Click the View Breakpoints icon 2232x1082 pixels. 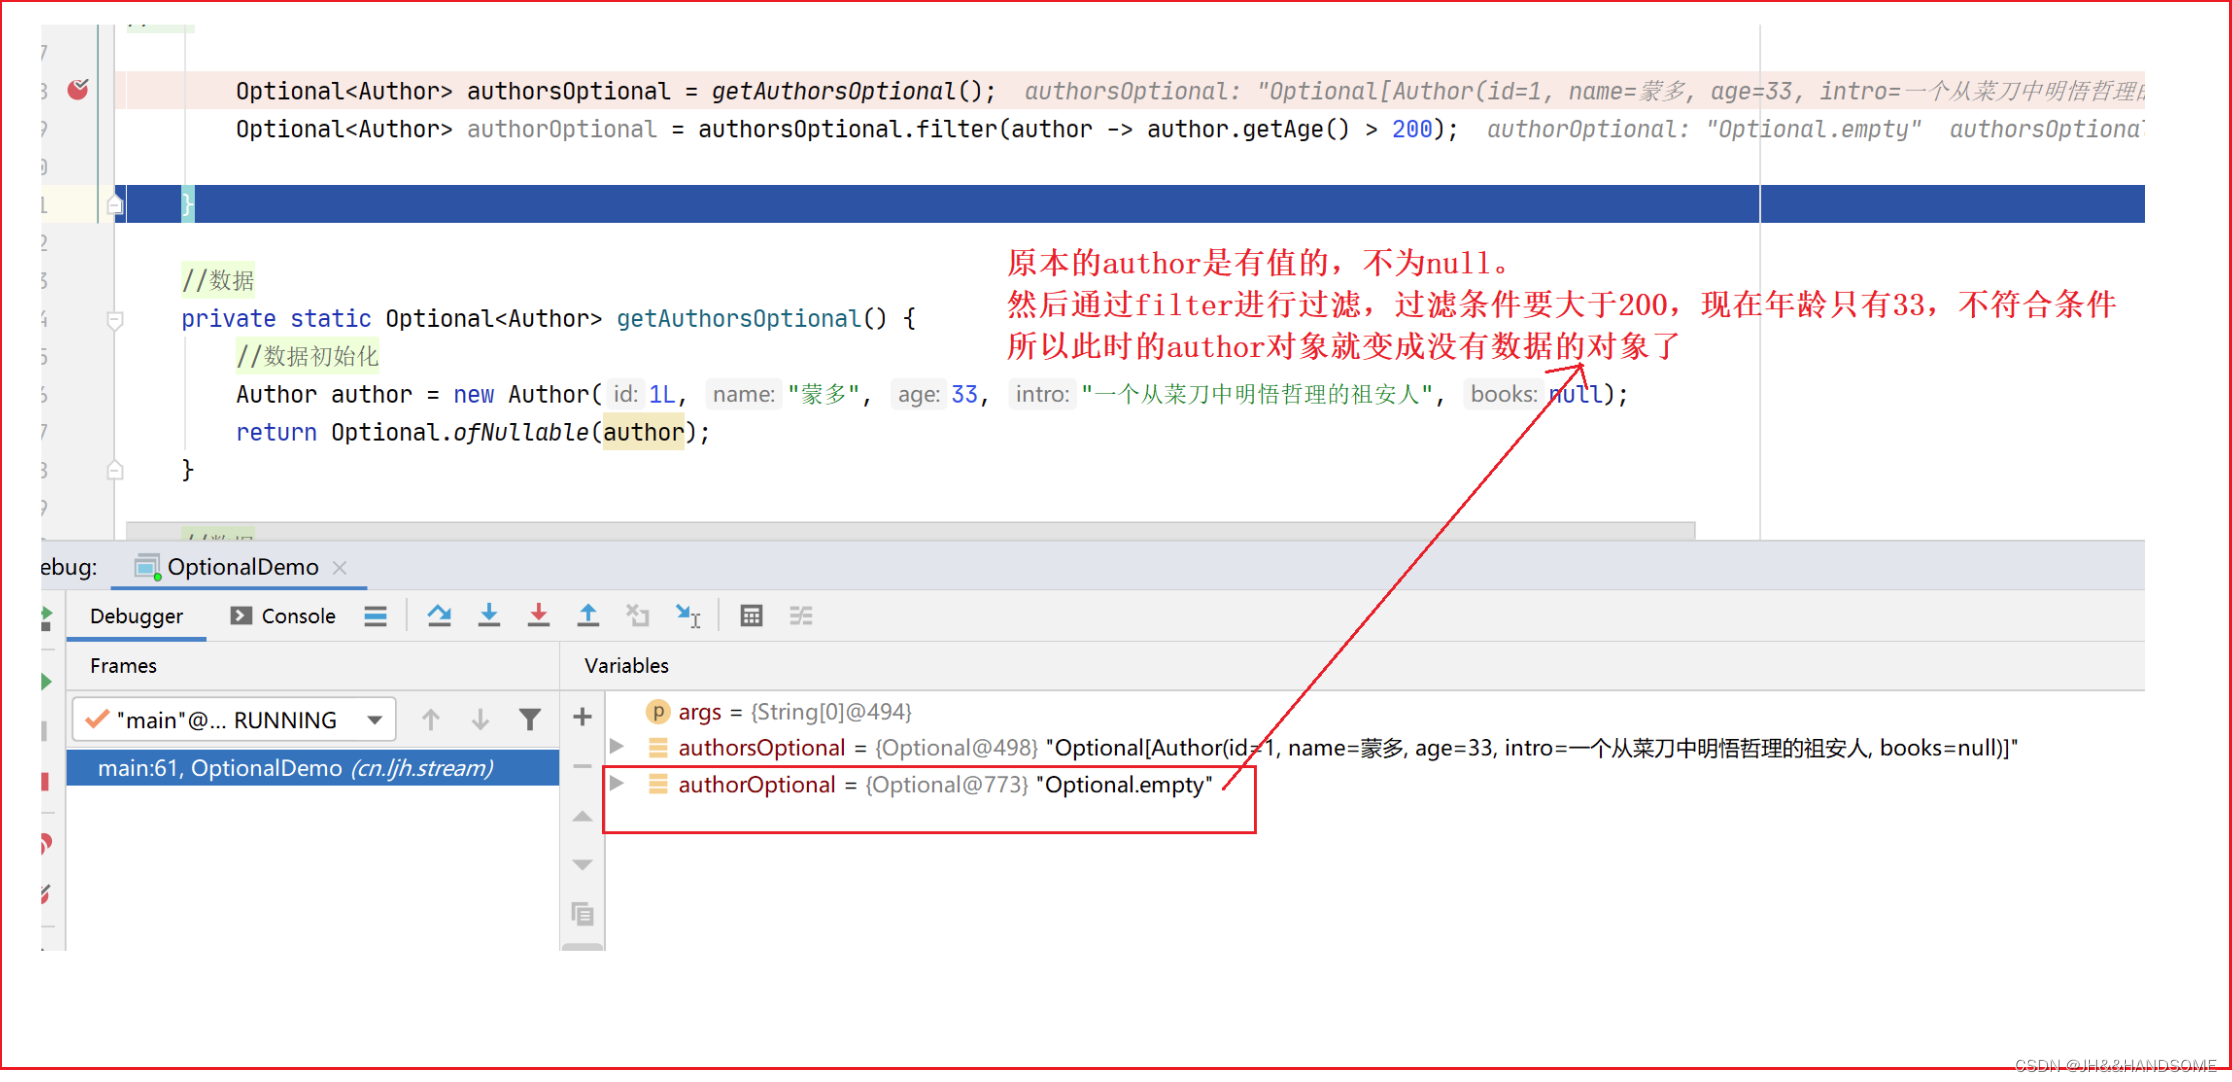pos(46,843)
